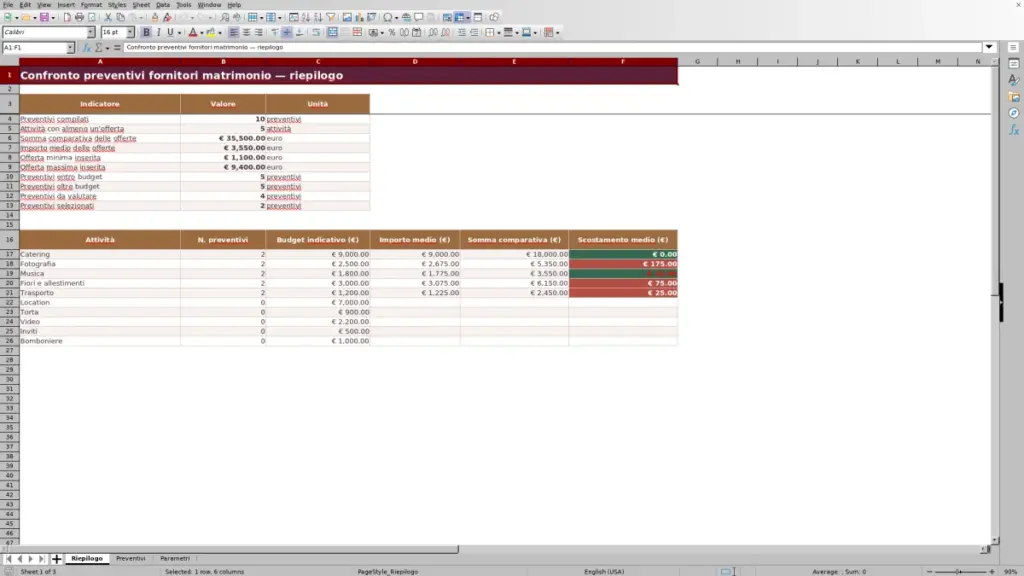Screen dimensions: 1024x576
Task: Click the formula input line
Action: pyautogui.click(x=552, y=48)
